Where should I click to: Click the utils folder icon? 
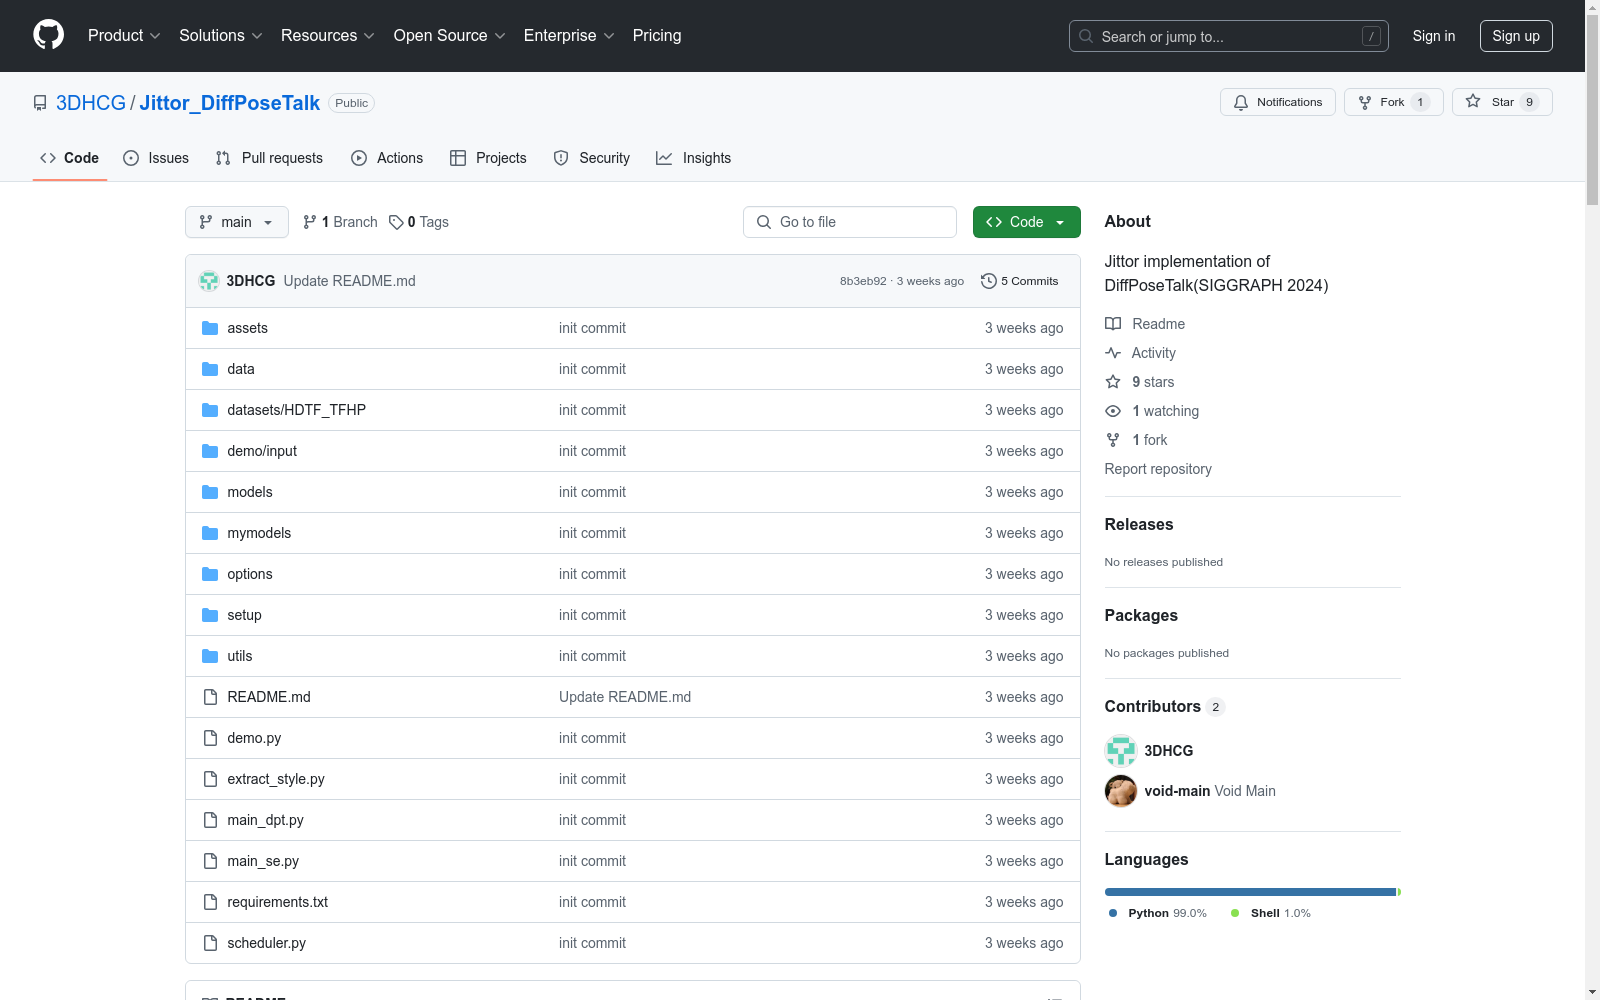(210, 656)
